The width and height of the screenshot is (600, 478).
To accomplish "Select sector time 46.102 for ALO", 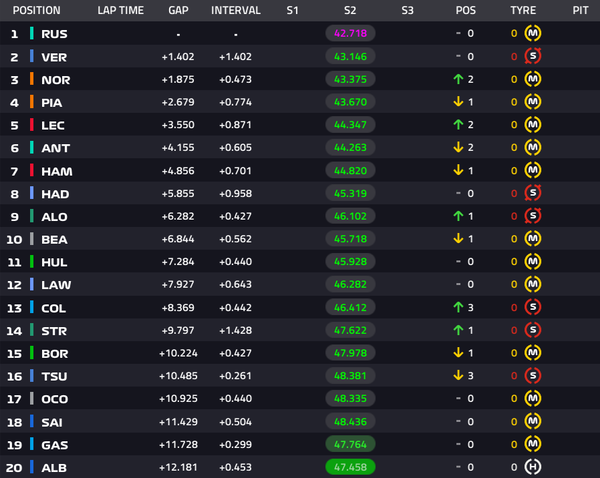I will (350, 216).
